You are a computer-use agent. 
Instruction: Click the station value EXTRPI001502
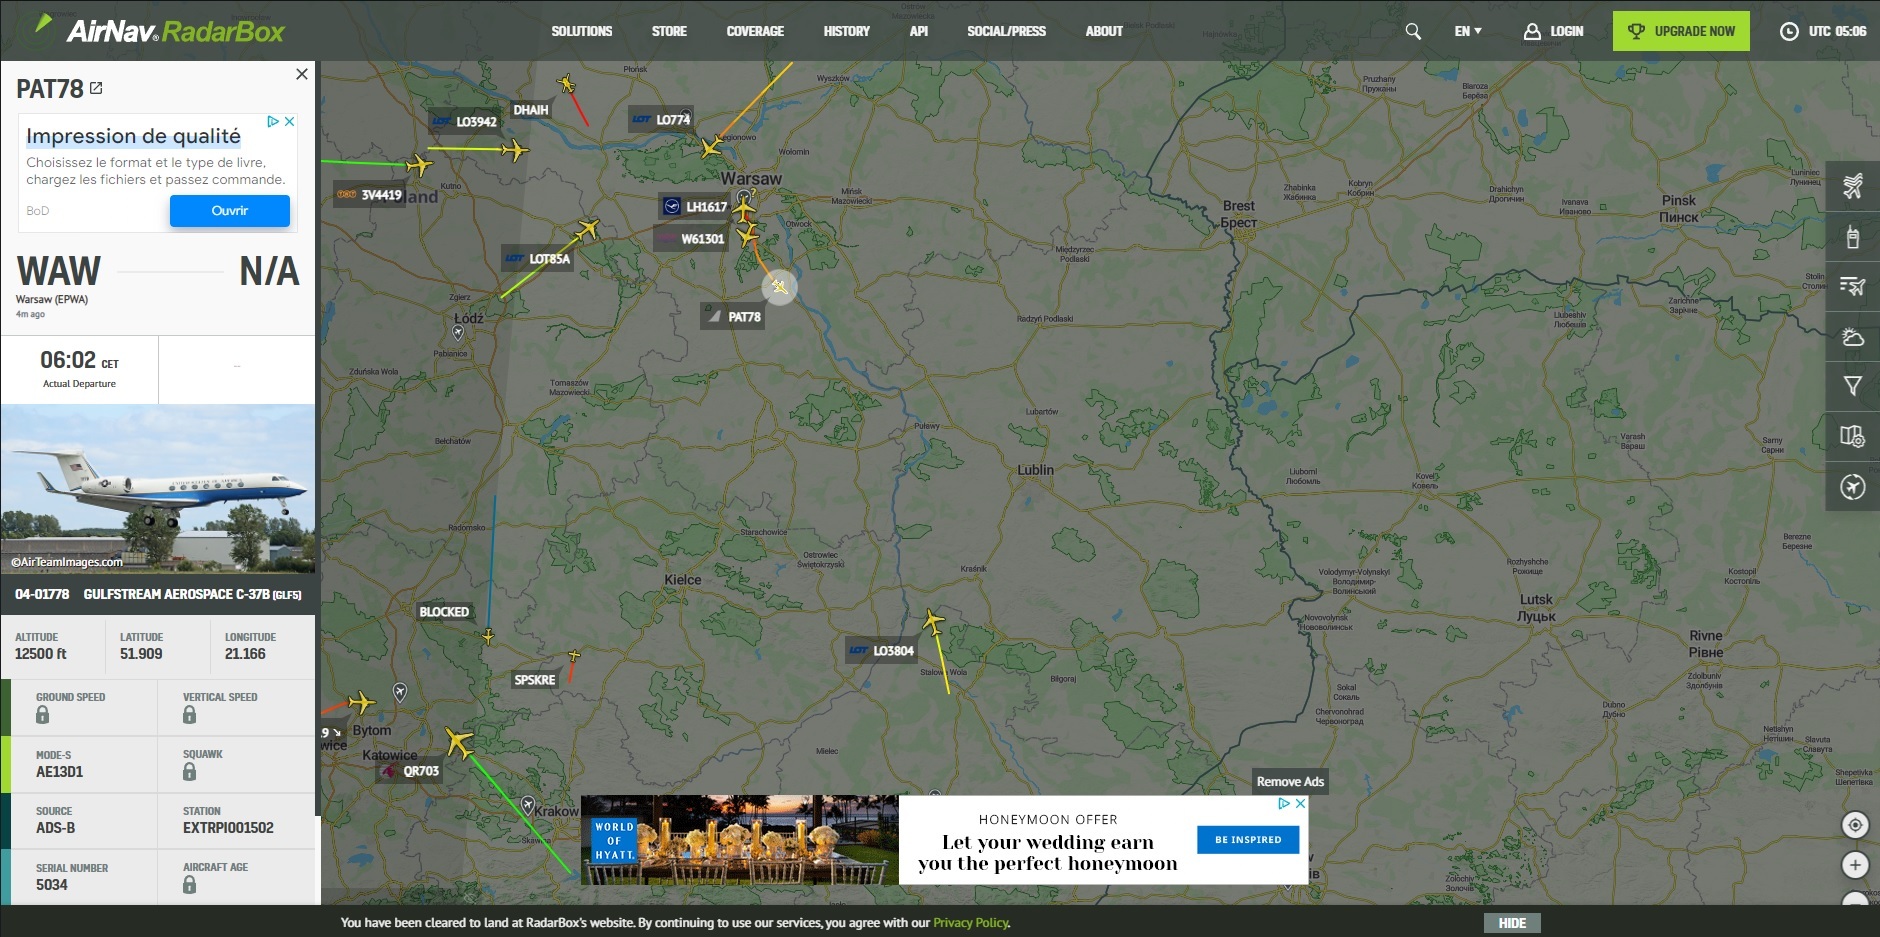point(228,828)
